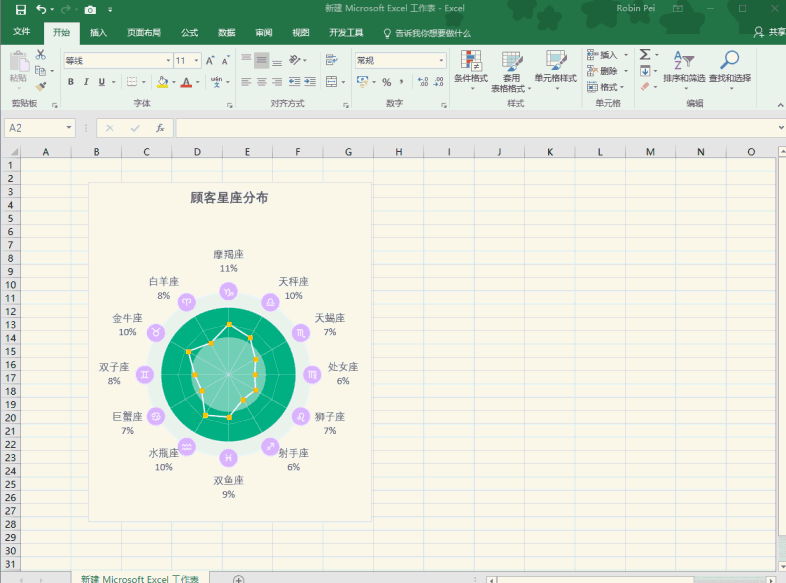Open 条件格式 conditional formatting

[x=471, y=71]
